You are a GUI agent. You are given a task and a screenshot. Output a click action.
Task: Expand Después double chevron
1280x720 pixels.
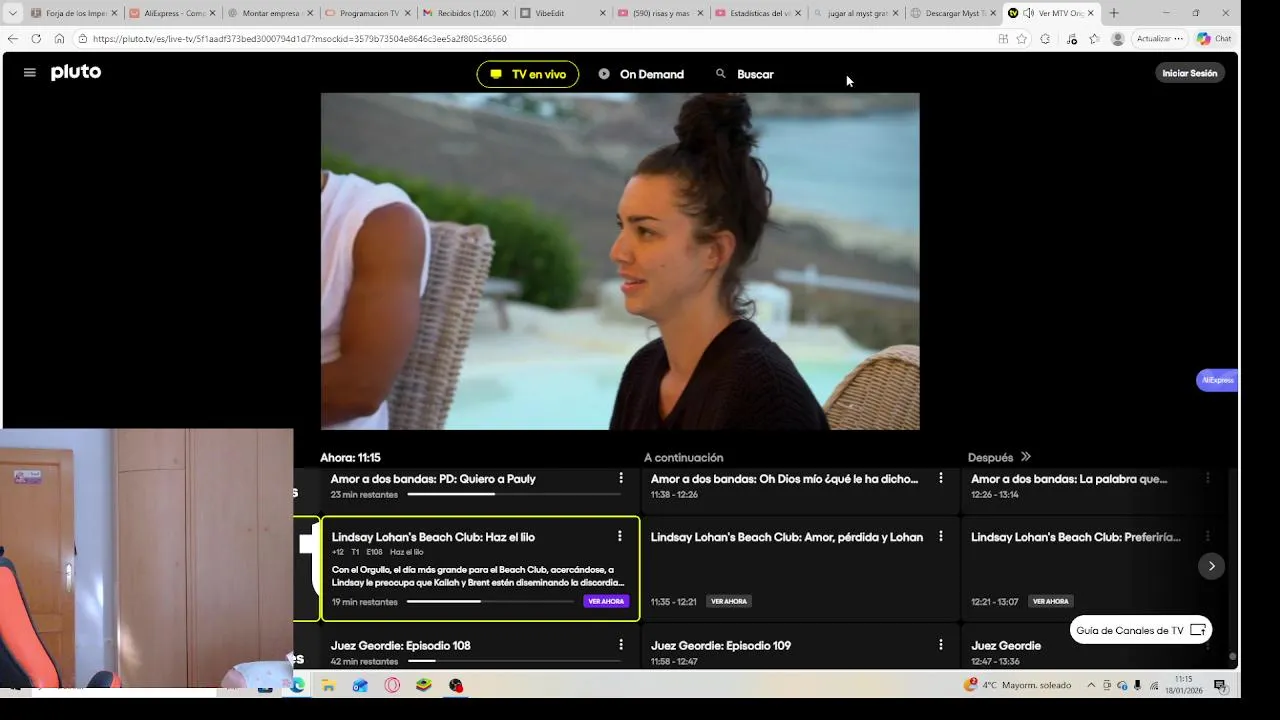1025,457
